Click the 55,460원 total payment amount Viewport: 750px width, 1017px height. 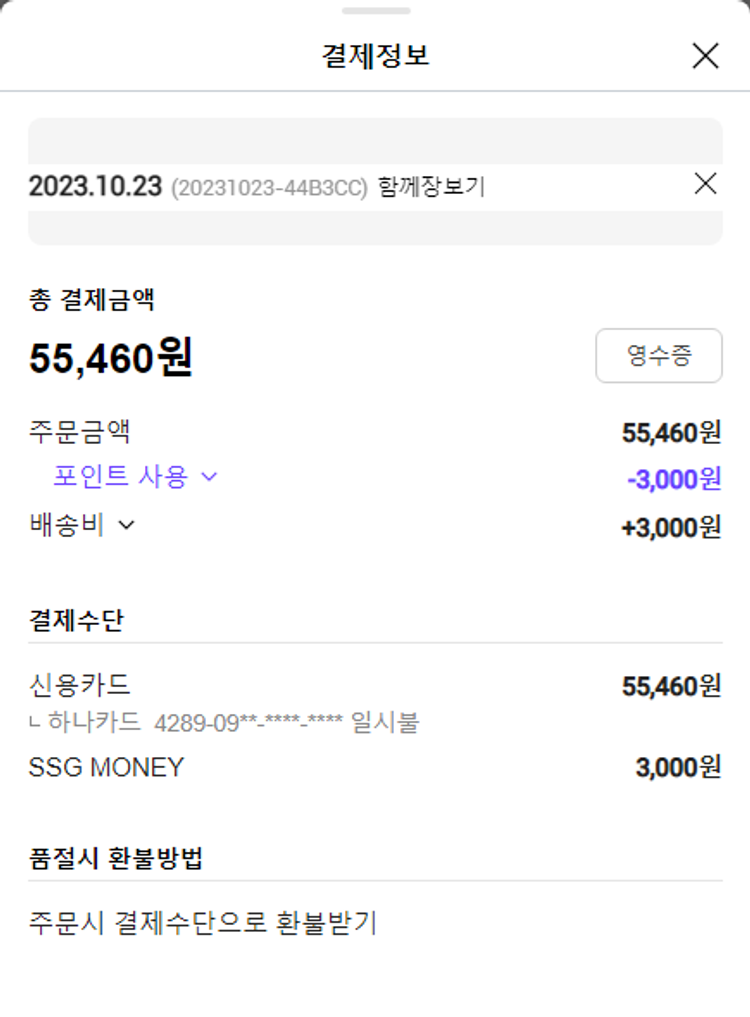[111, 357]
